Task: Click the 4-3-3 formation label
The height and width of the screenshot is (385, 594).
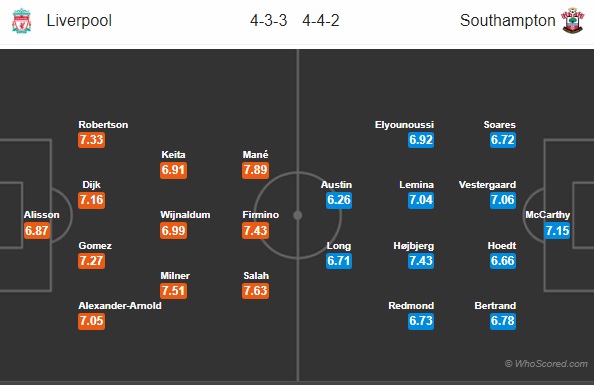Action: click(269, 20)
